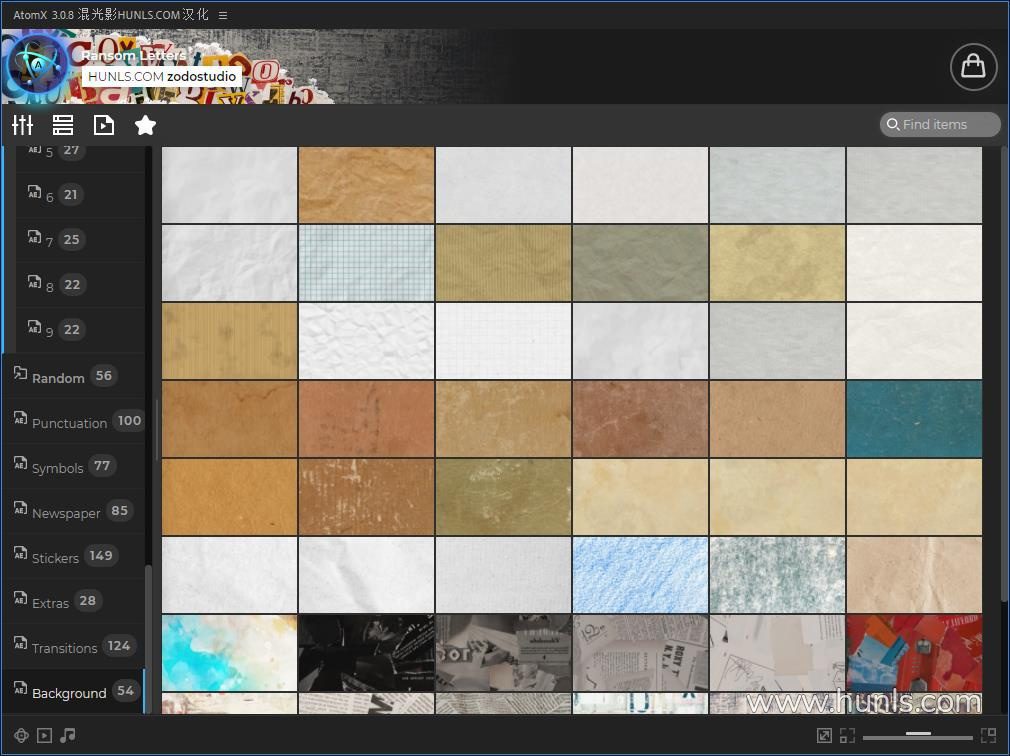This screenshot has width=1010, height=756.
Task: Select category 7 with 25 items
Action: [80, 240]
